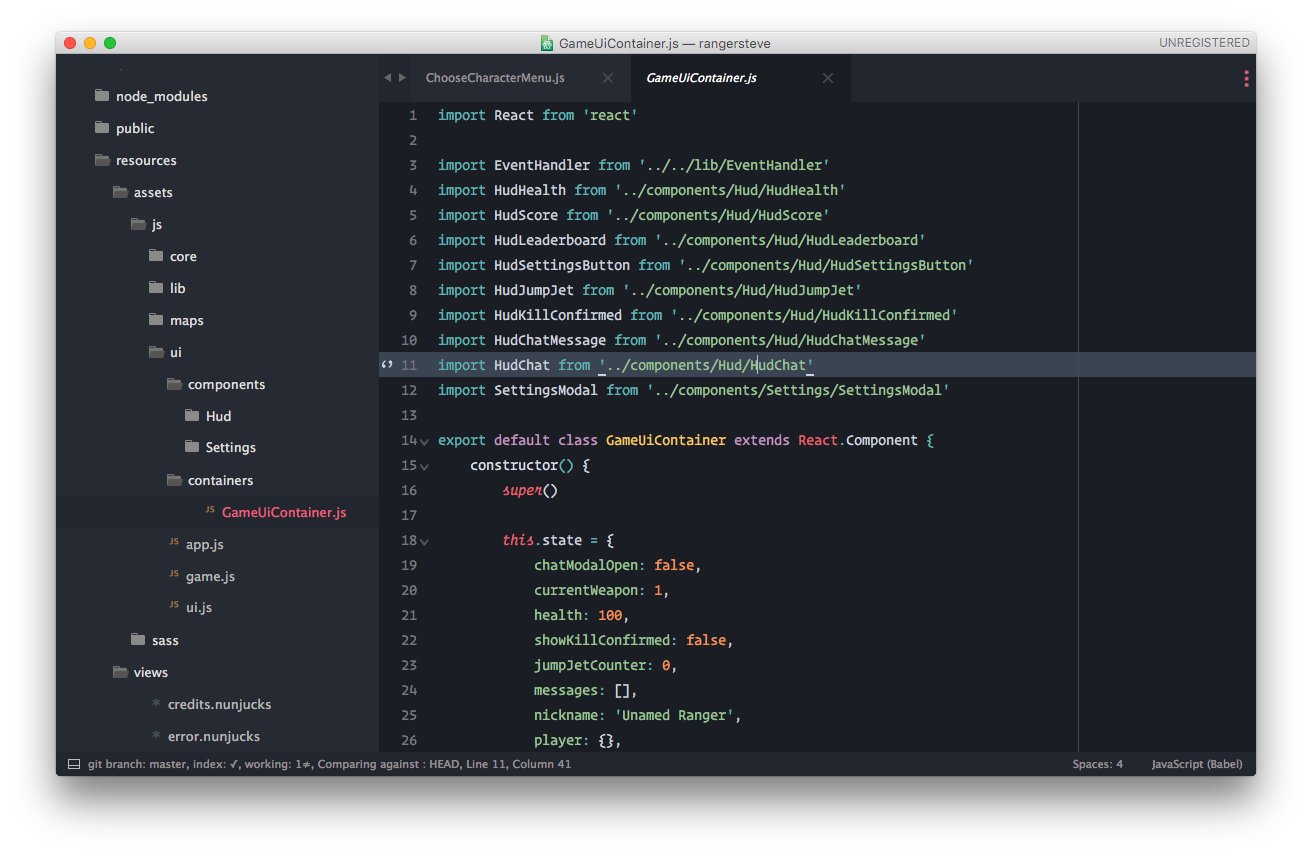Screen dimensions: 1312x856
Task: Click the Hud folder icon
Action: point(192,416)
